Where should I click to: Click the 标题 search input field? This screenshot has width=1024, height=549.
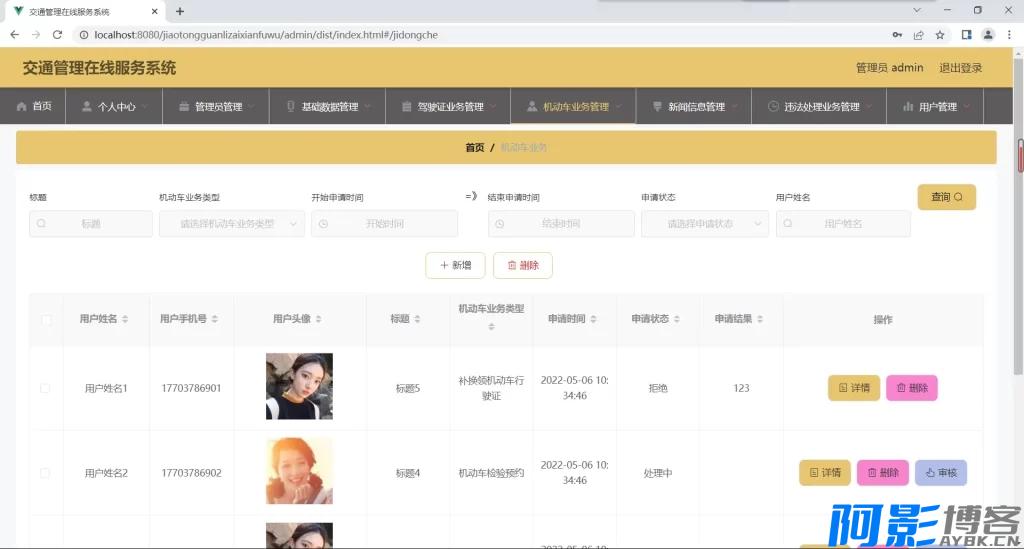[91, 224]
